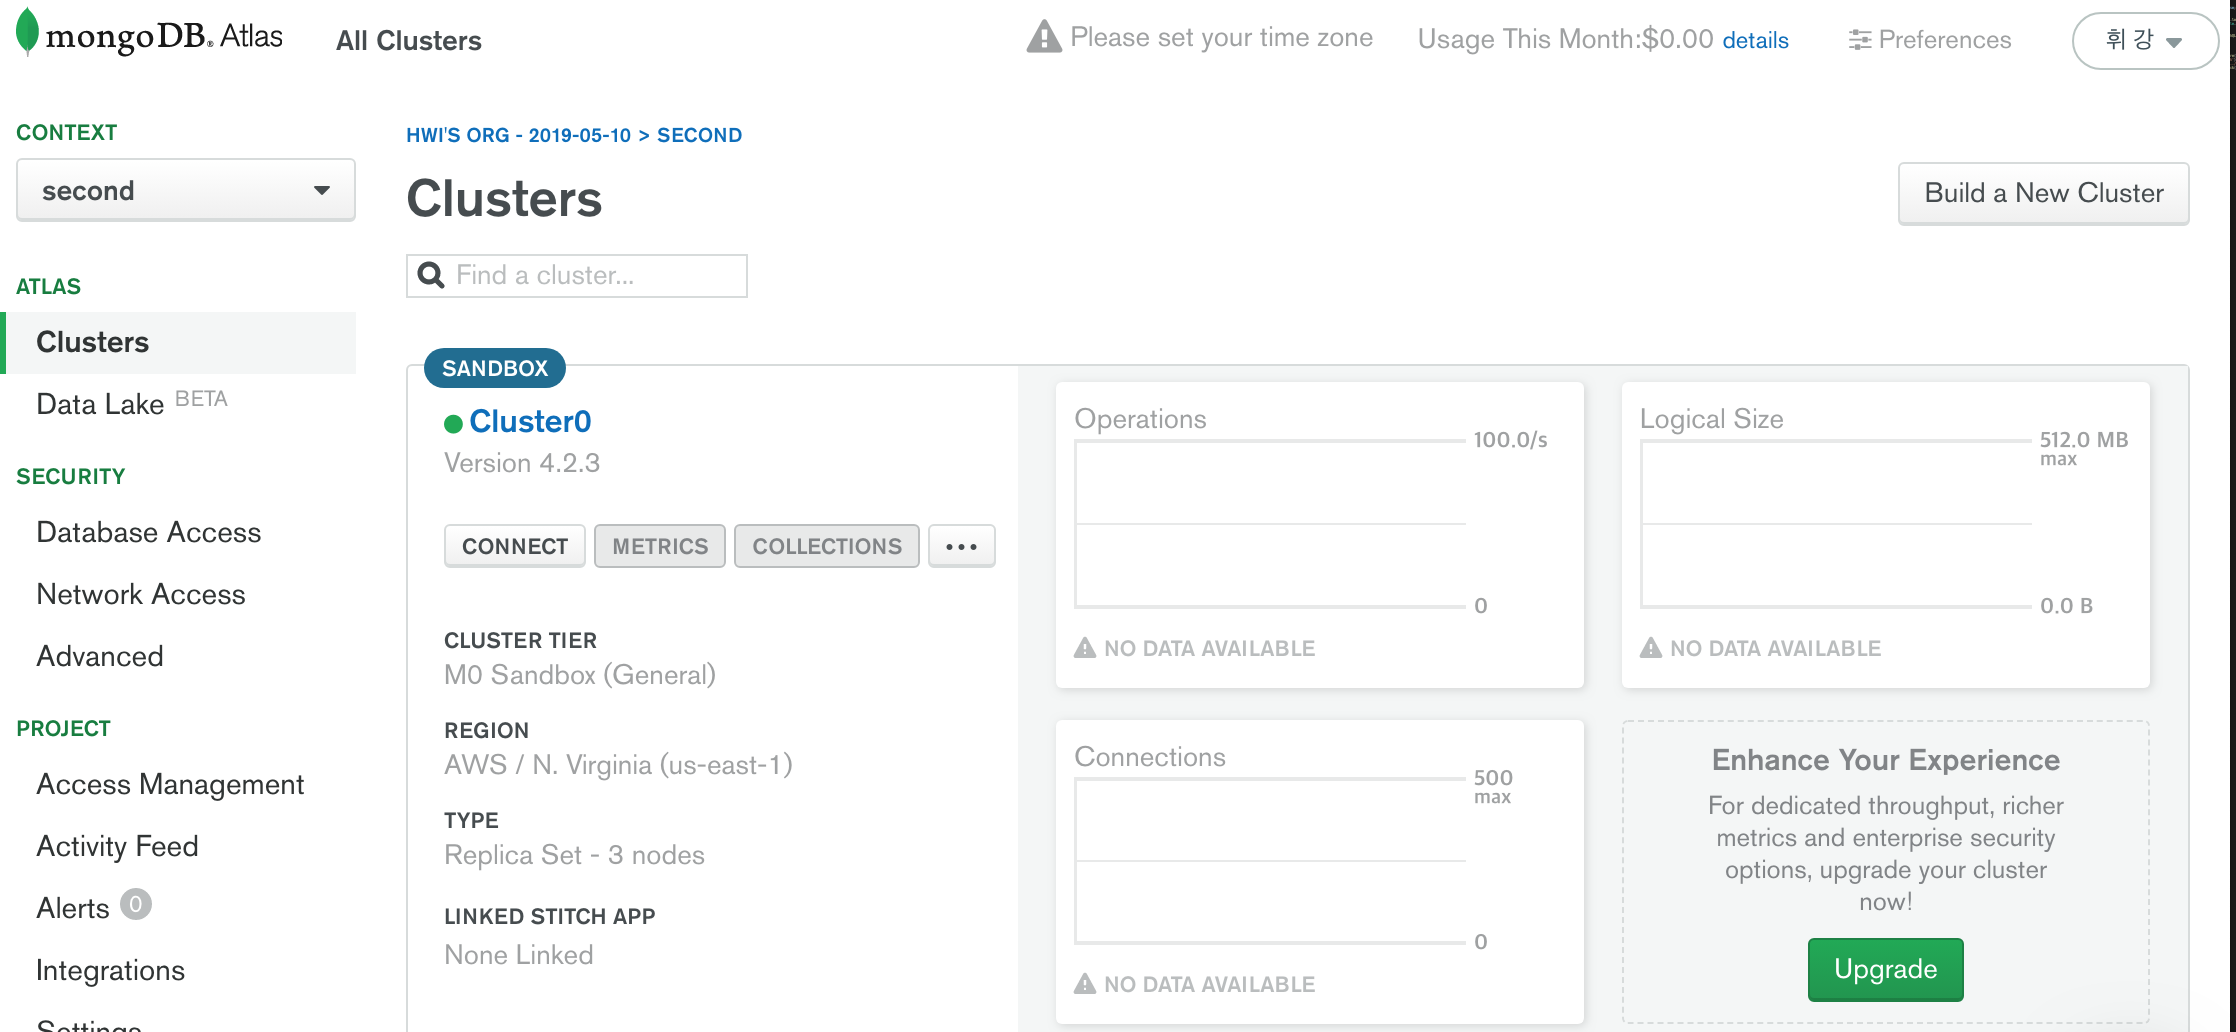
Task: Click the SANDBOX badge label
Action: point(495,368)
